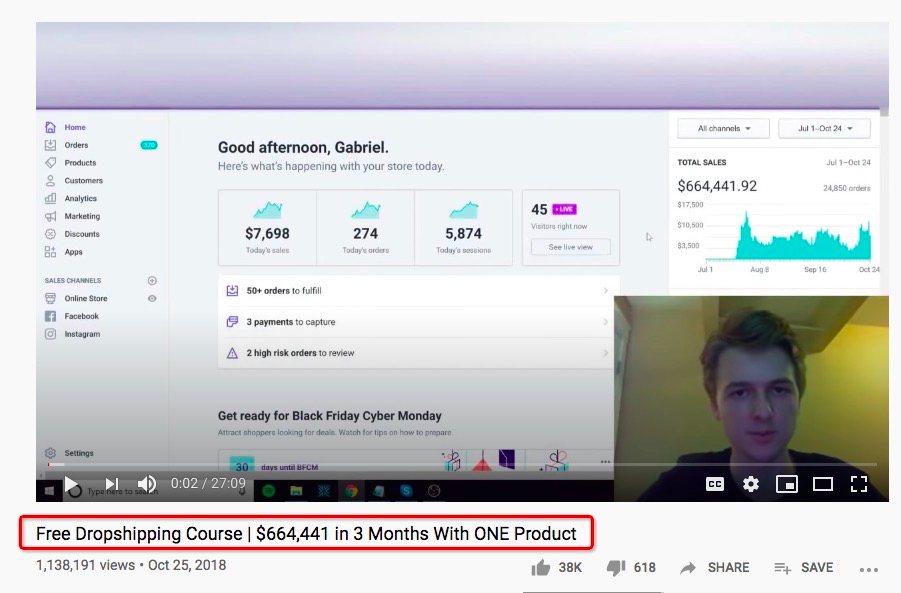Image resolution: width=901 pixels, height=593 pixels.
Task: Go to Apps in the sidebar
Action: click(73, 252)
